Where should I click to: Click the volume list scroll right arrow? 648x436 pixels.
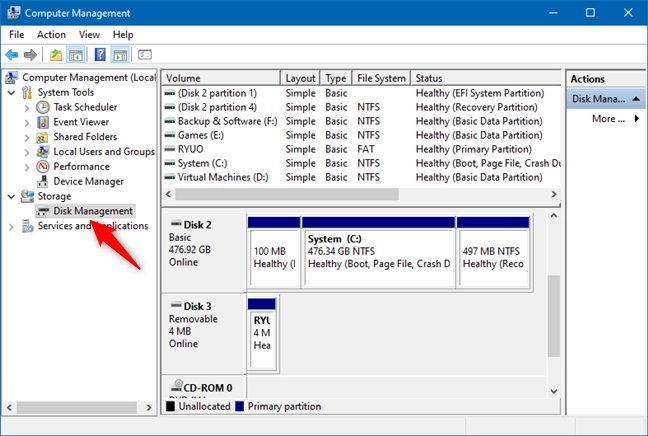coord(554,194)
